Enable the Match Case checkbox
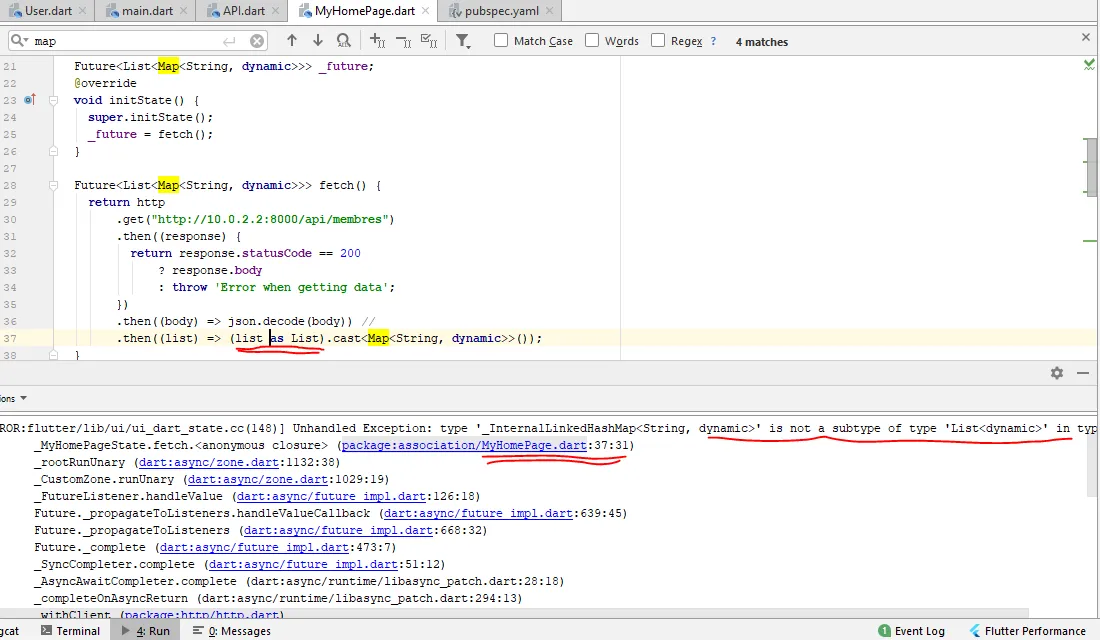1100x640 pixels. point(501,41)
